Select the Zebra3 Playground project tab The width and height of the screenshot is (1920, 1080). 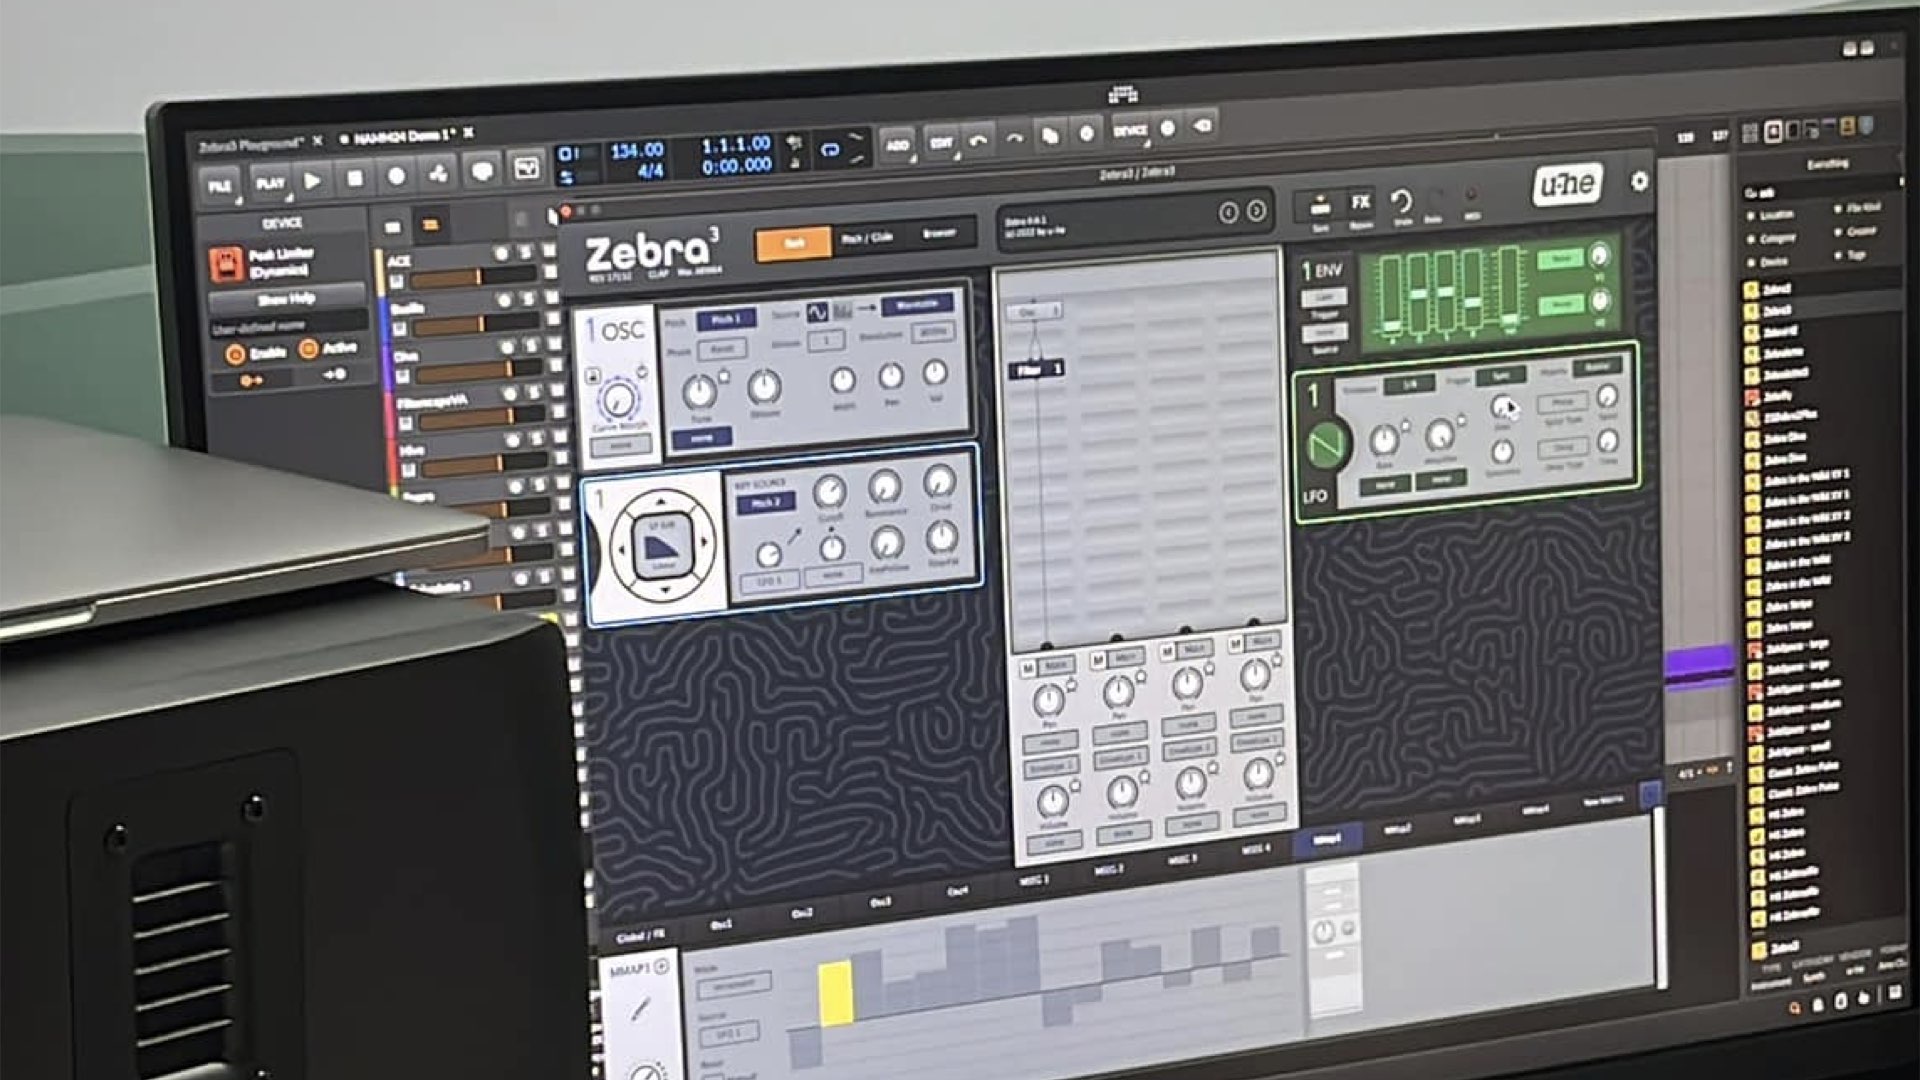pos(250,146)
